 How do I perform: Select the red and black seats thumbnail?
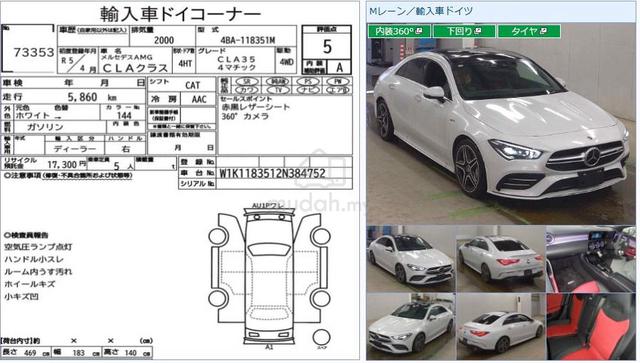(x=591, y=326)
